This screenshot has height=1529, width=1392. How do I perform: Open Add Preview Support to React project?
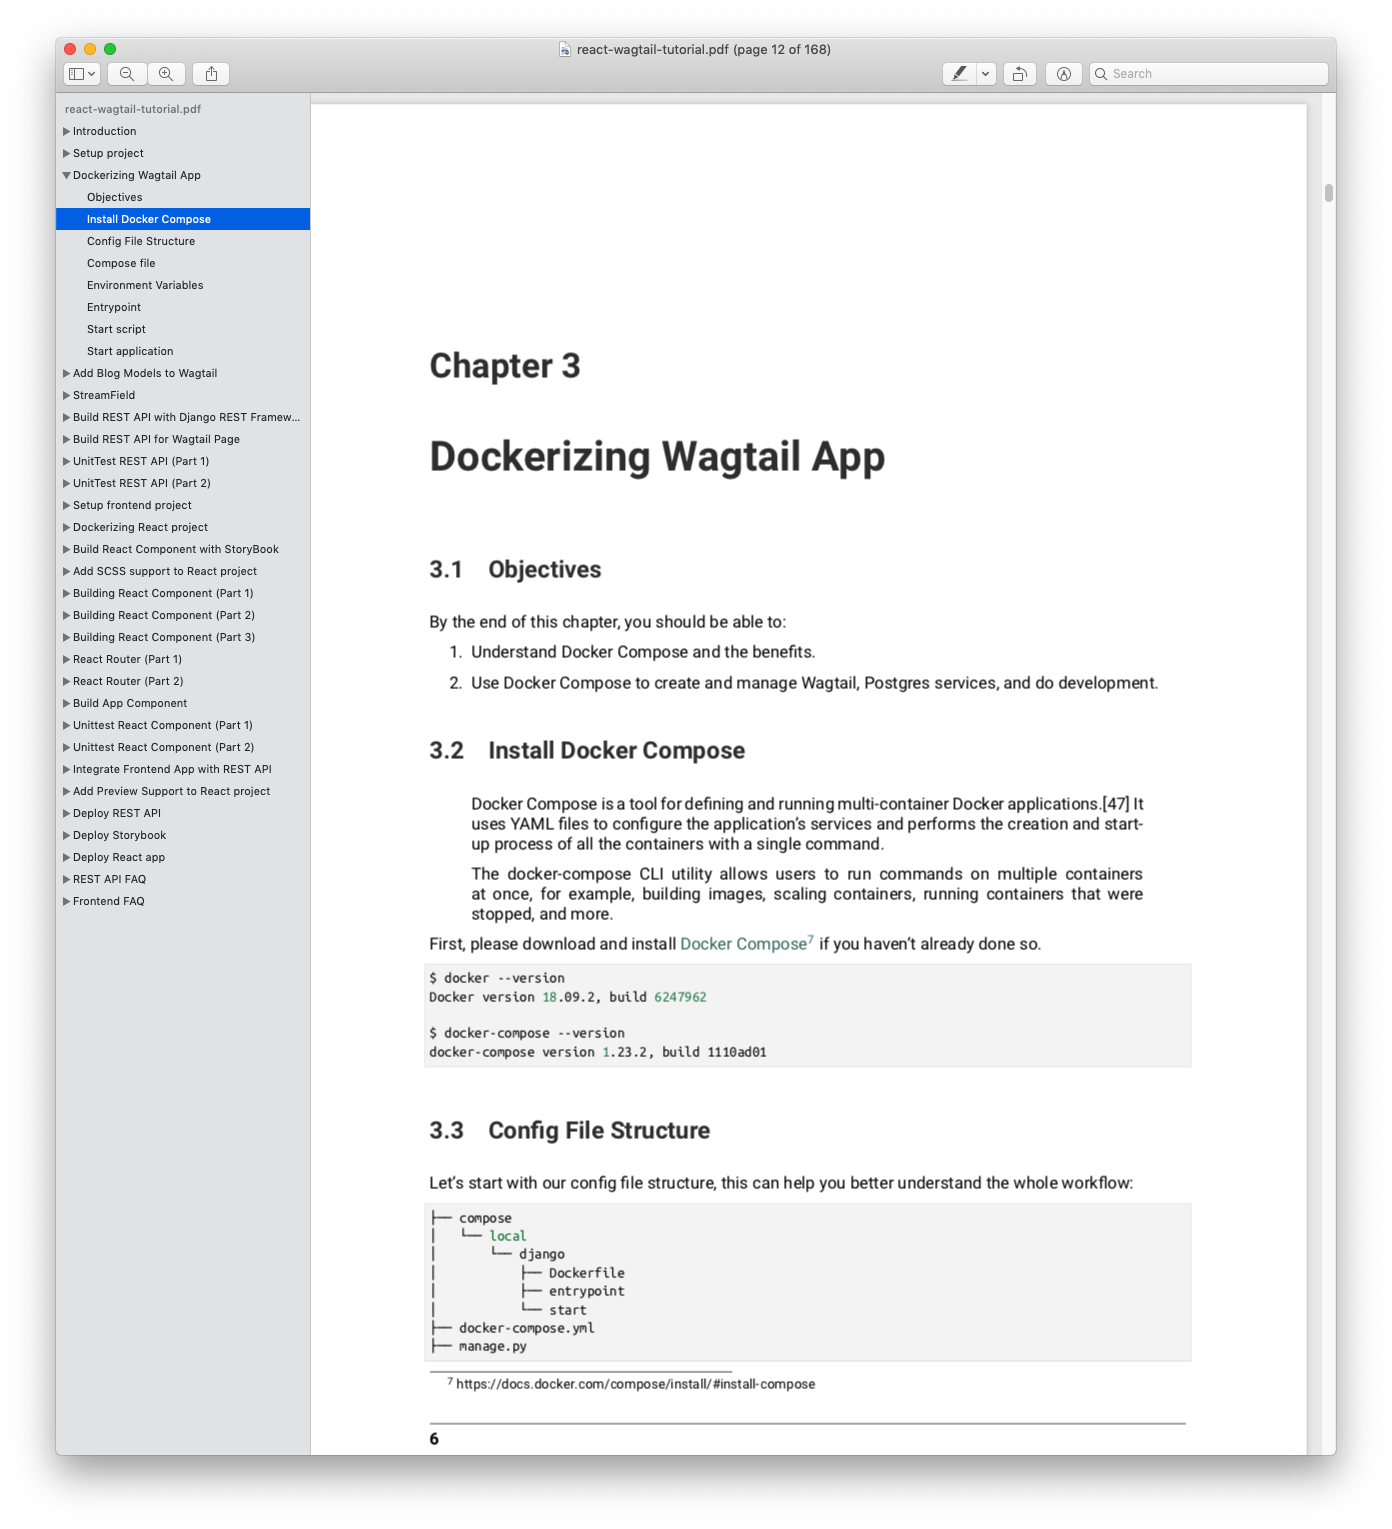(183, 791)
